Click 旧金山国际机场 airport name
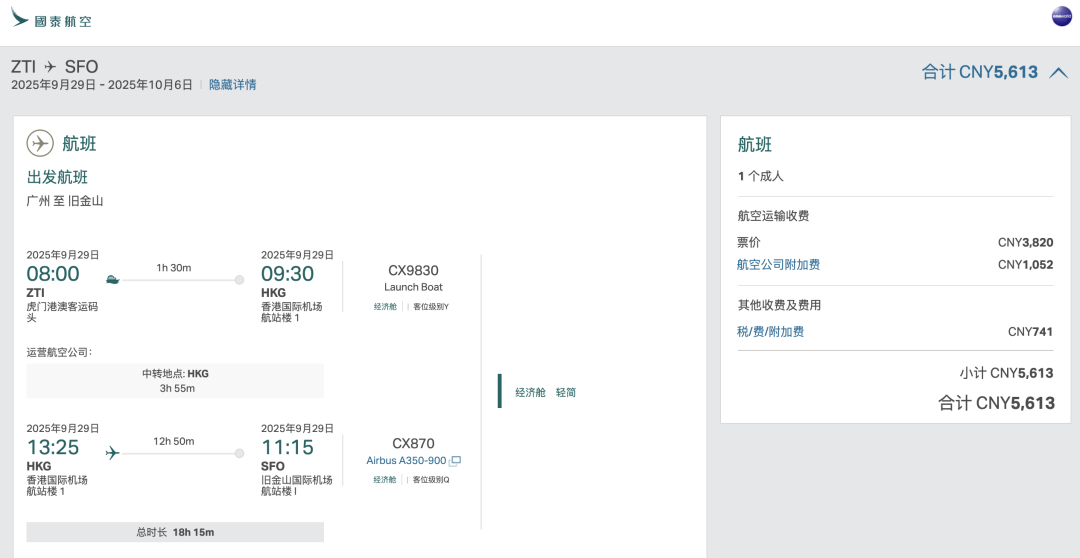The image size is (1080, 558). (x=296, y=479)
